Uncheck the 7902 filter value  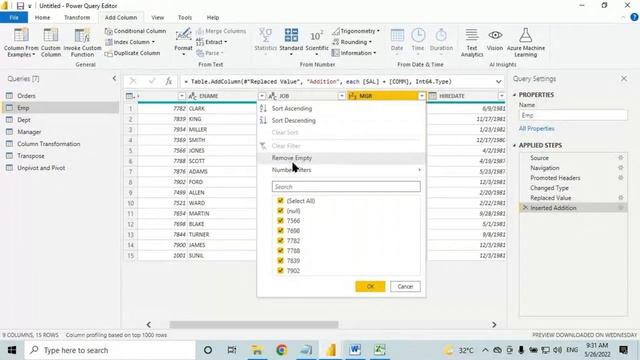coord(280,271)
